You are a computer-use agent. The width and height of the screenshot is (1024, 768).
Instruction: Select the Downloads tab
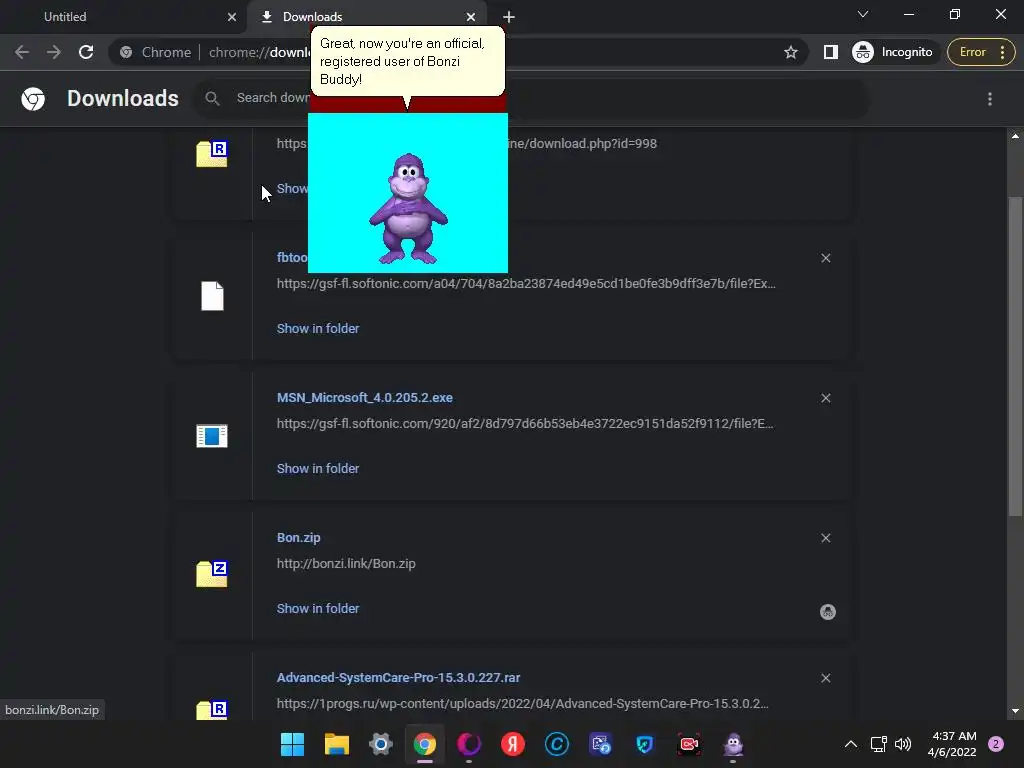pos(366,17)
